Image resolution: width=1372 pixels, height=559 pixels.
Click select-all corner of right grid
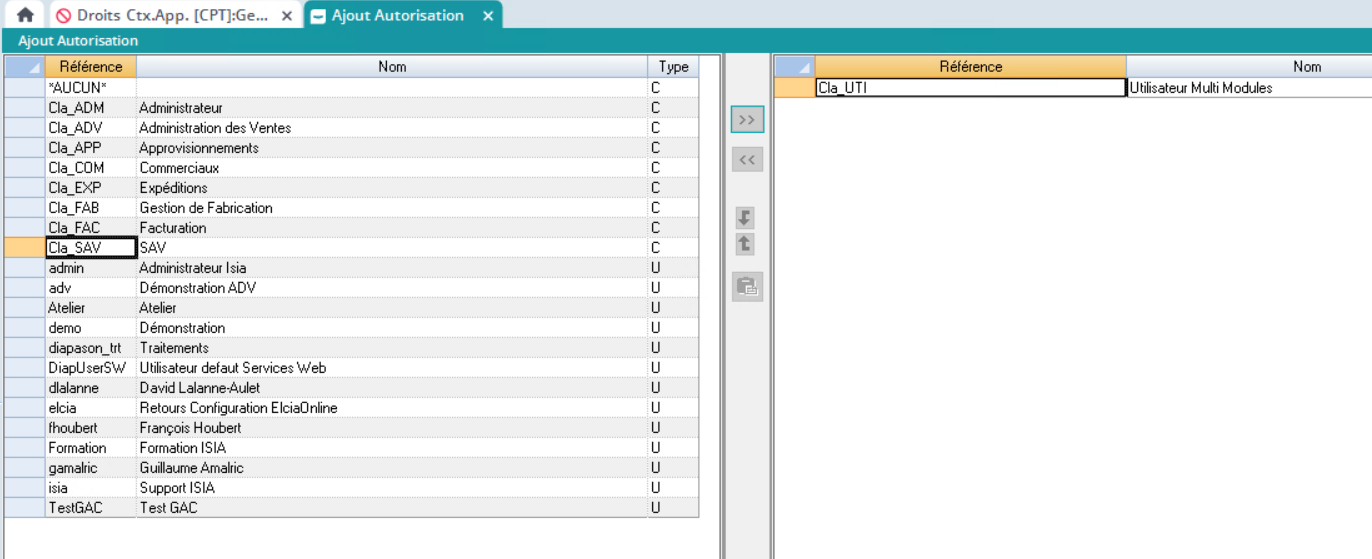click(795, 67)
